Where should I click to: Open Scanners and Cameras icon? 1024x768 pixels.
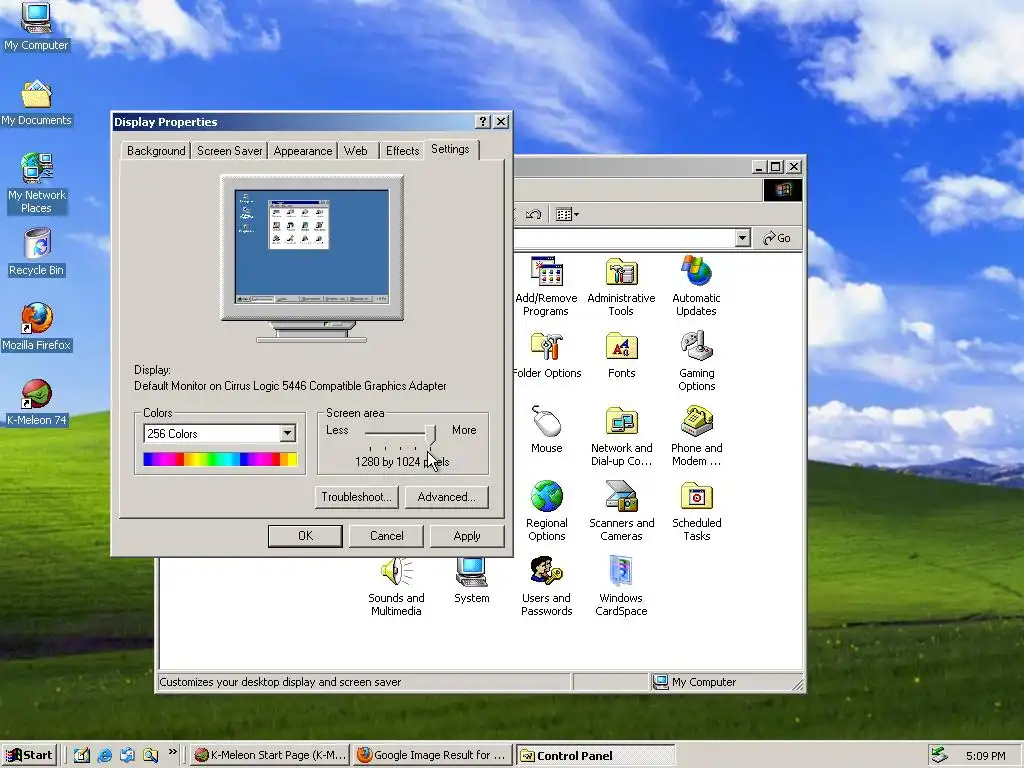pyautogui.click(x=621, y=511)
